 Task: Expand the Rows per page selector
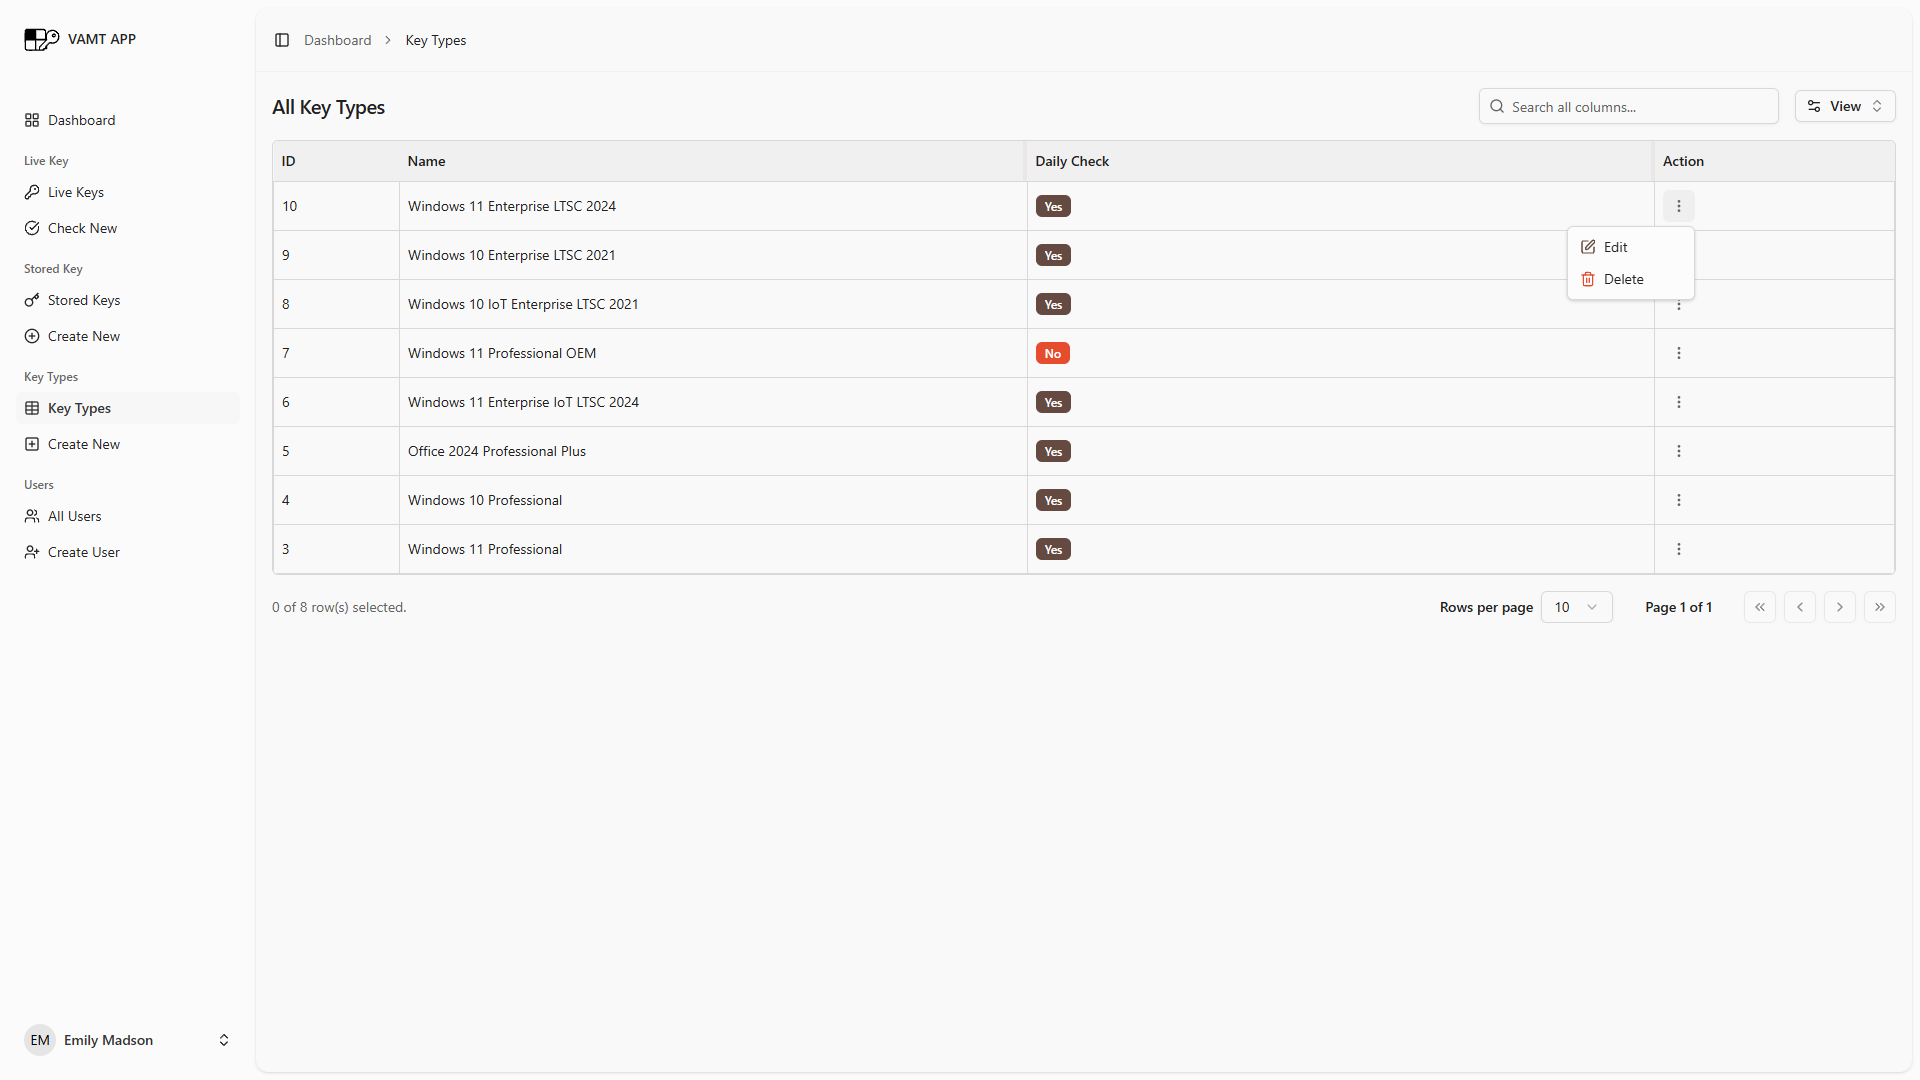(1576, 607)
